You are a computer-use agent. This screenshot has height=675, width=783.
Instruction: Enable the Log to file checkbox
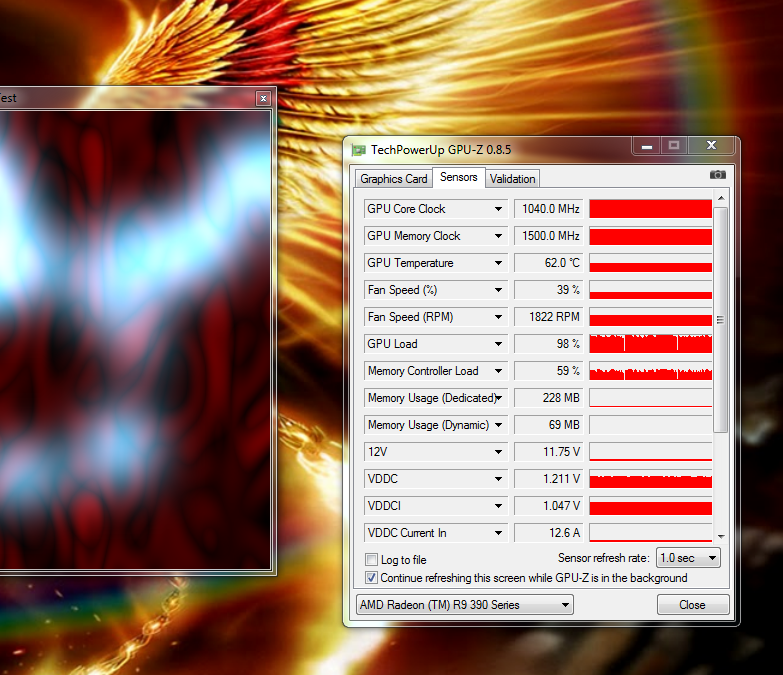point(371,559)
